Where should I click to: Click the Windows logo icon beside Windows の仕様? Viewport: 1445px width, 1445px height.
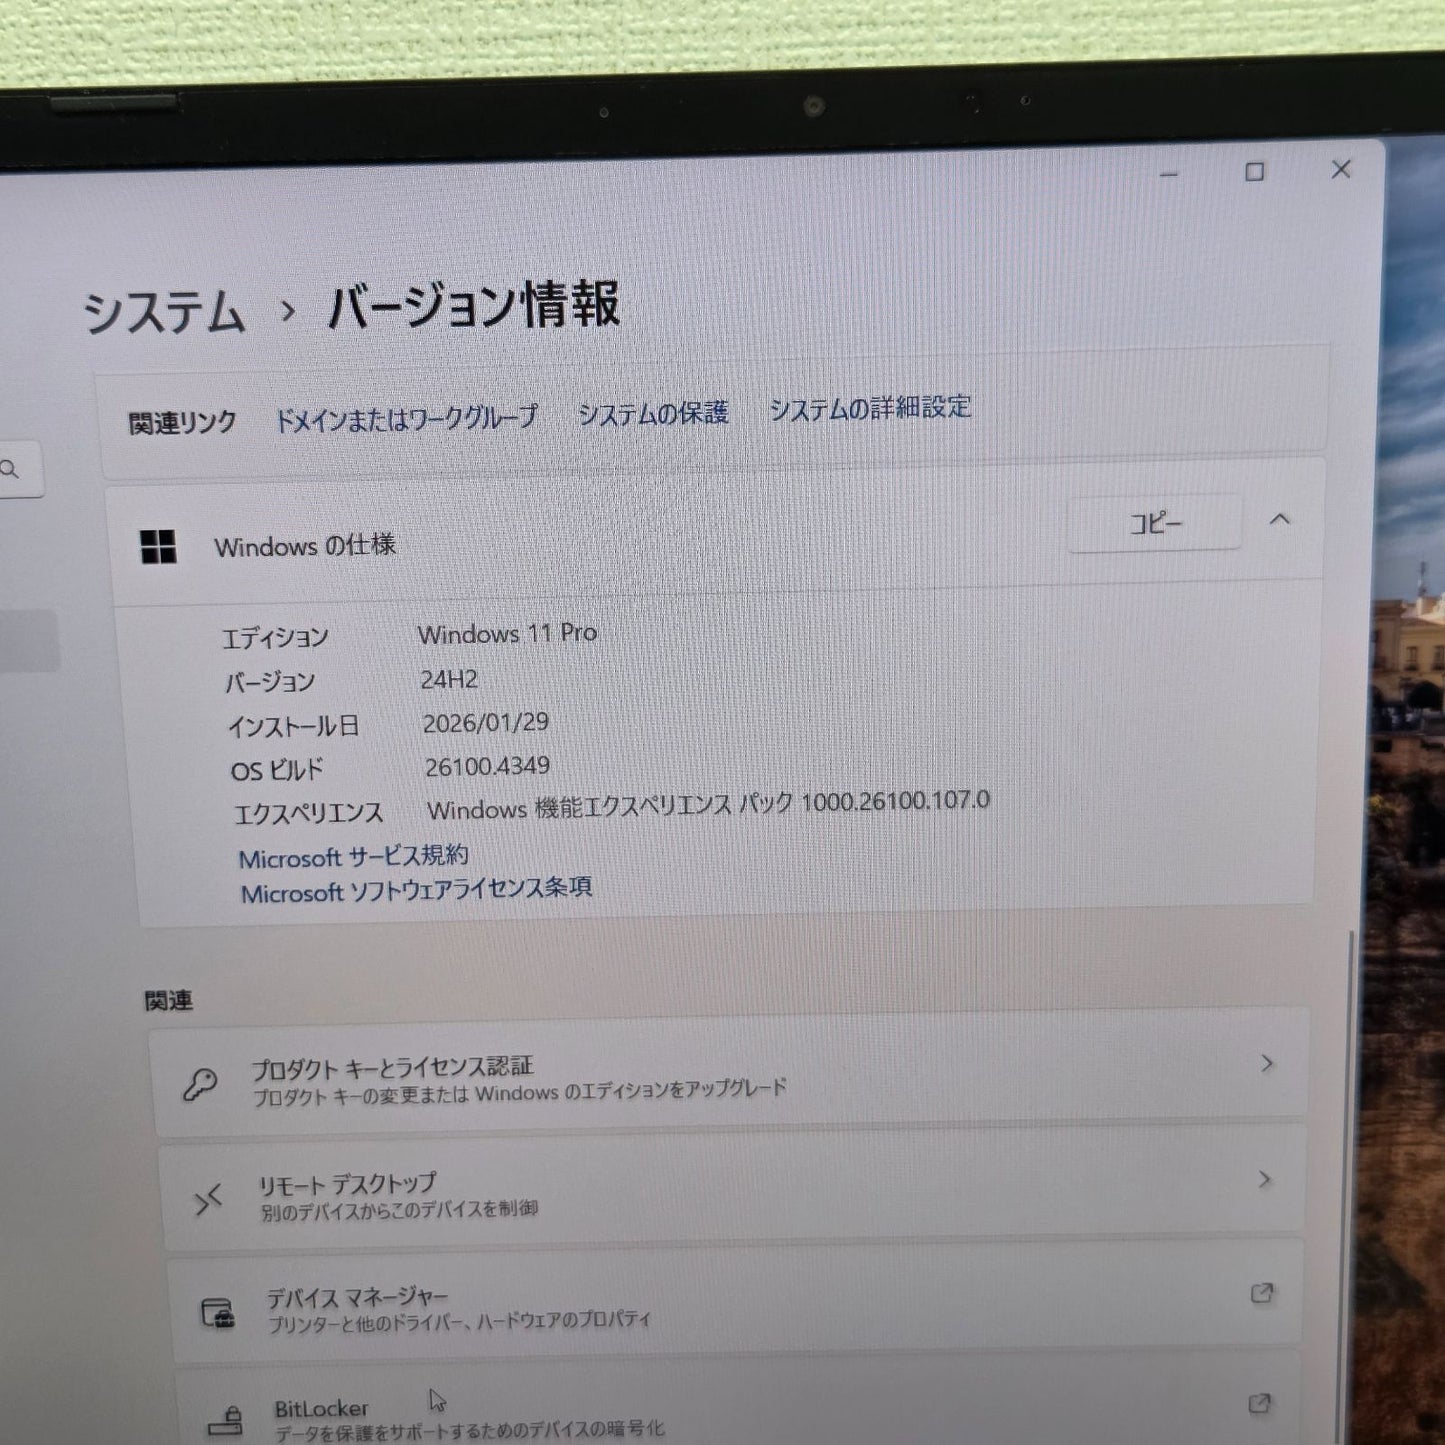pyautogui.click(x=159, y=547)
